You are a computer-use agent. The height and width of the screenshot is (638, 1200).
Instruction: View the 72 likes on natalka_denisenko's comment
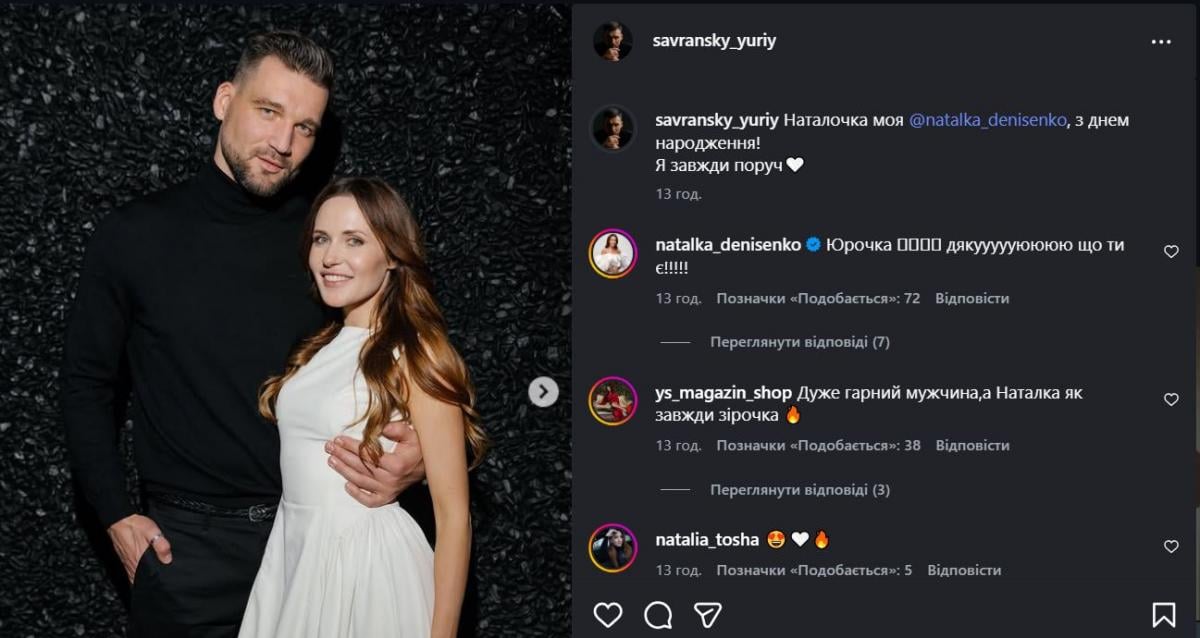(x=818, y=298)
